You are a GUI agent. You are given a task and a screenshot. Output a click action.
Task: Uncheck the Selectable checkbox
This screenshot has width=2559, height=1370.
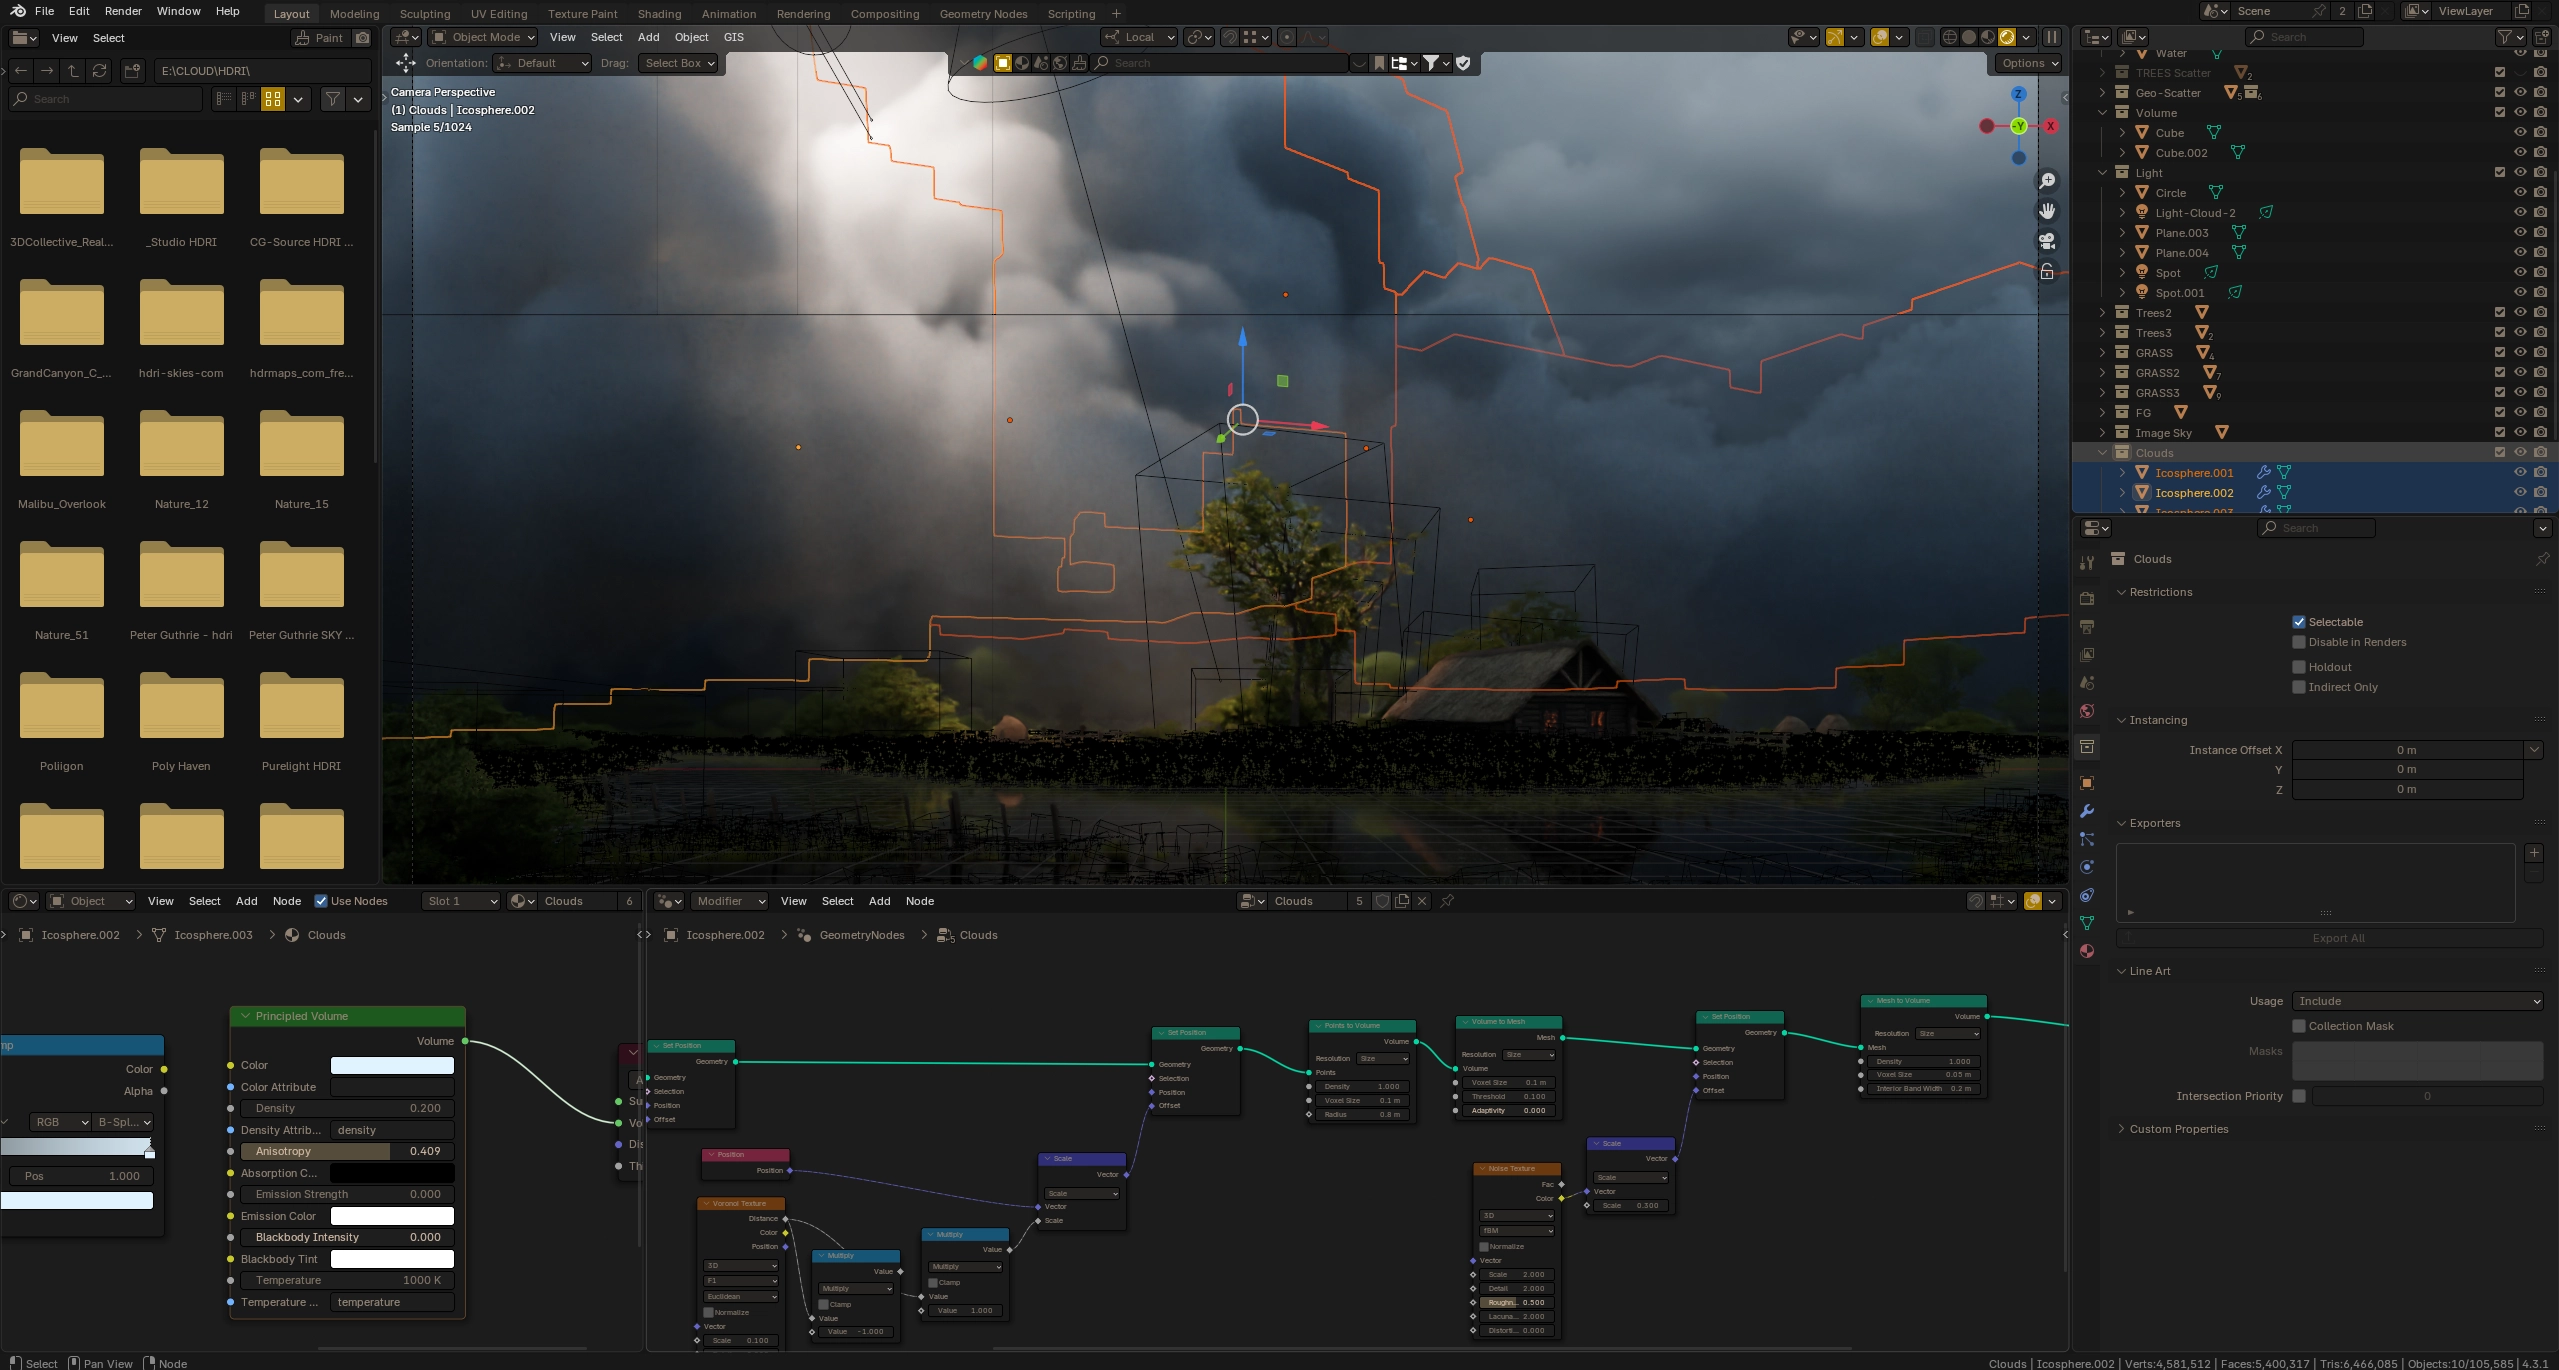point(2299,622)
